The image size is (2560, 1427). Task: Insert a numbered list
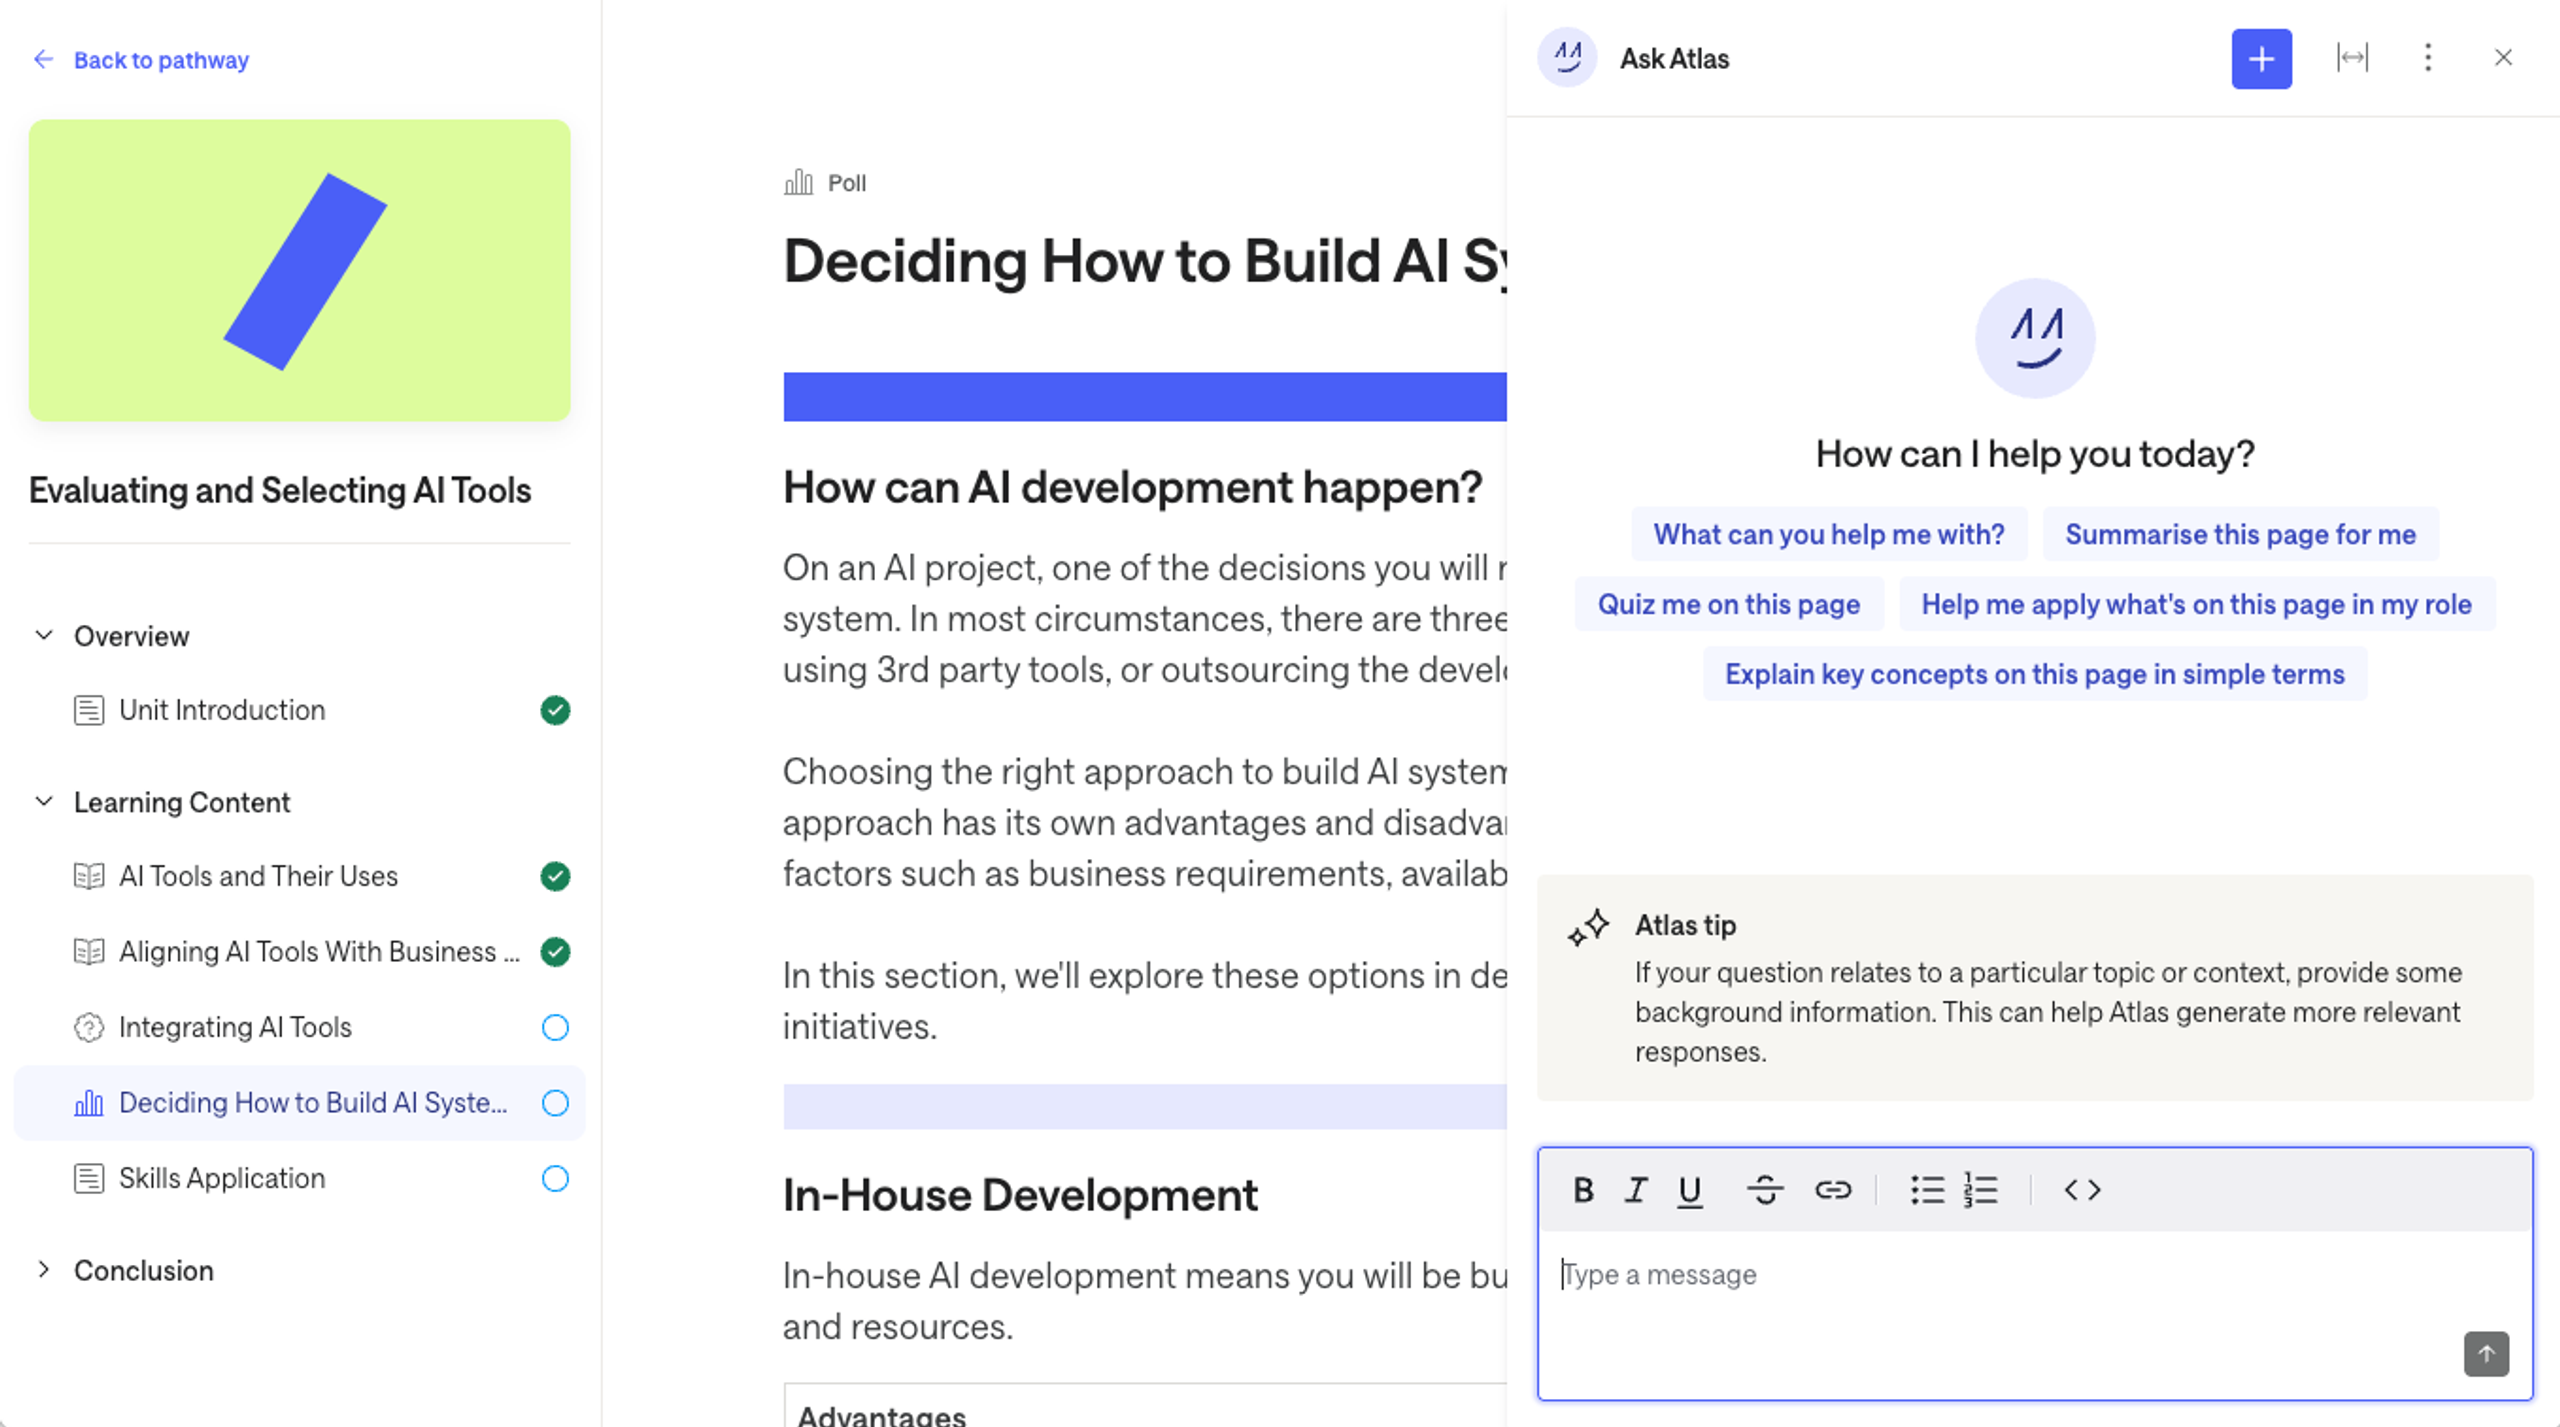tap(1980, 1190)
